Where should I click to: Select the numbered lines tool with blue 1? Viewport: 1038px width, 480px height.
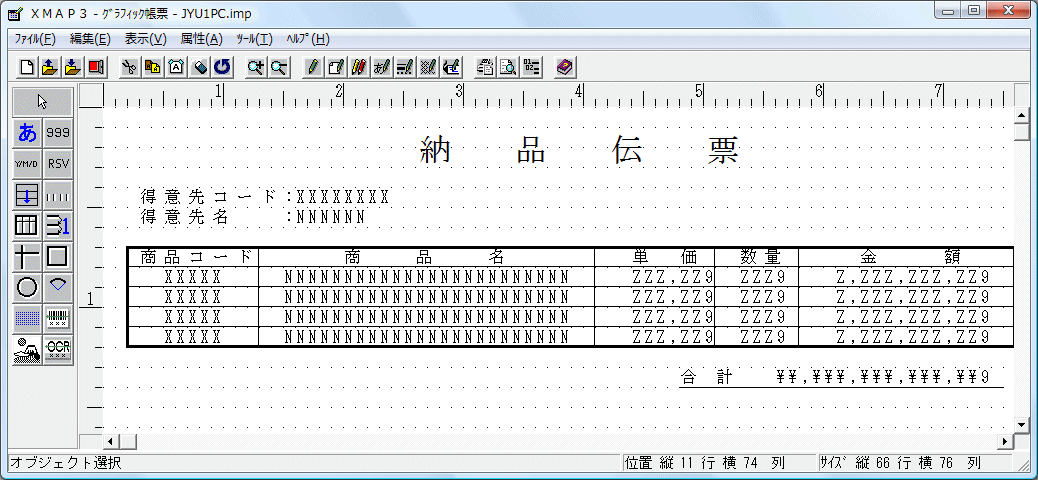[58, 226]
